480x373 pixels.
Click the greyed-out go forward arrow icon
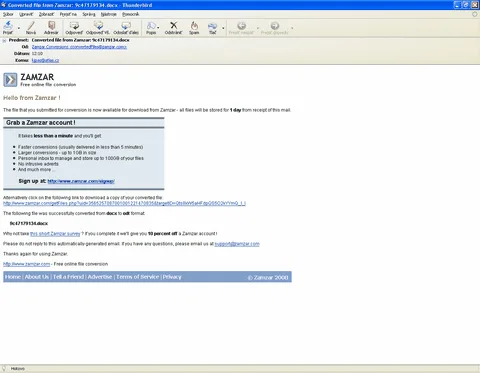point(275,25)
